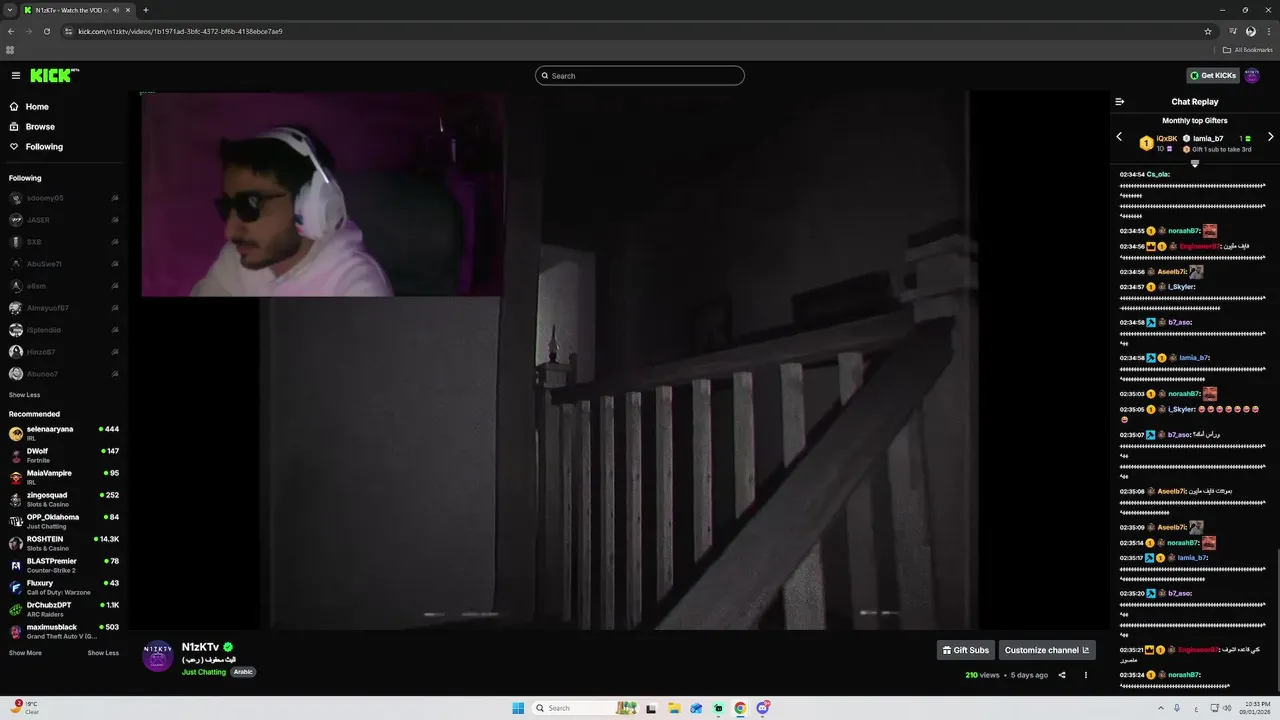Click norahB7 username at 02:34:55
This screenshot has width=1280, height=720.
[1184, 231]
